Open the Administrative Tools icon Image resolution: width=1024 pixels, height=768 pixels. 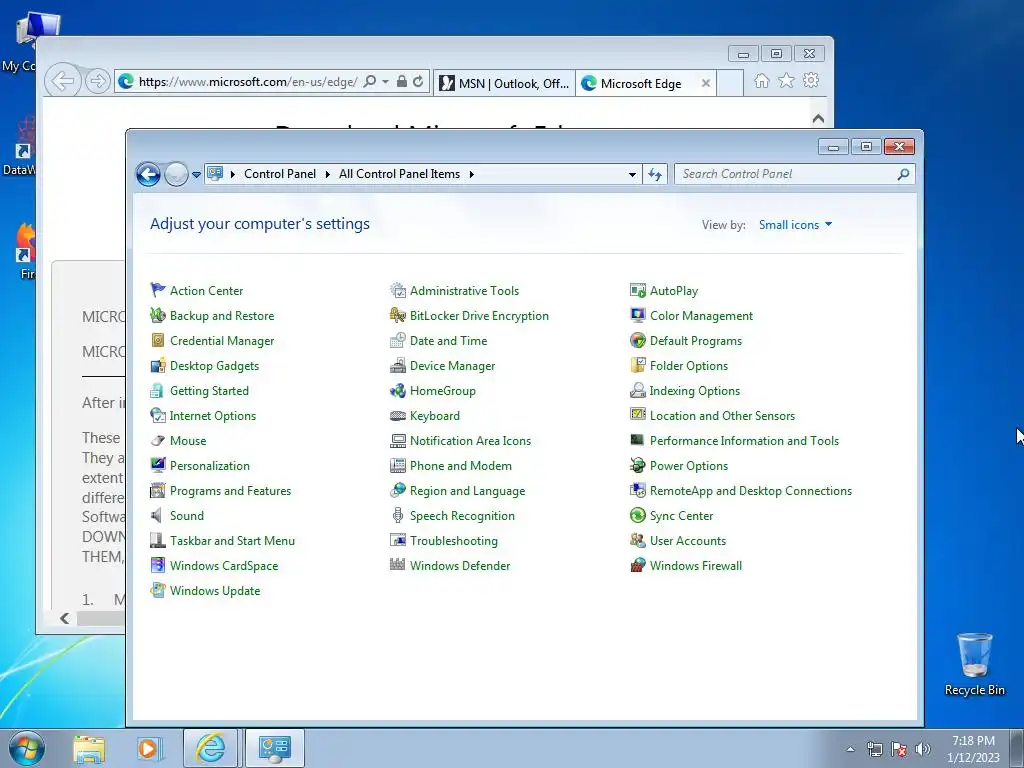[x=398, y=290]
